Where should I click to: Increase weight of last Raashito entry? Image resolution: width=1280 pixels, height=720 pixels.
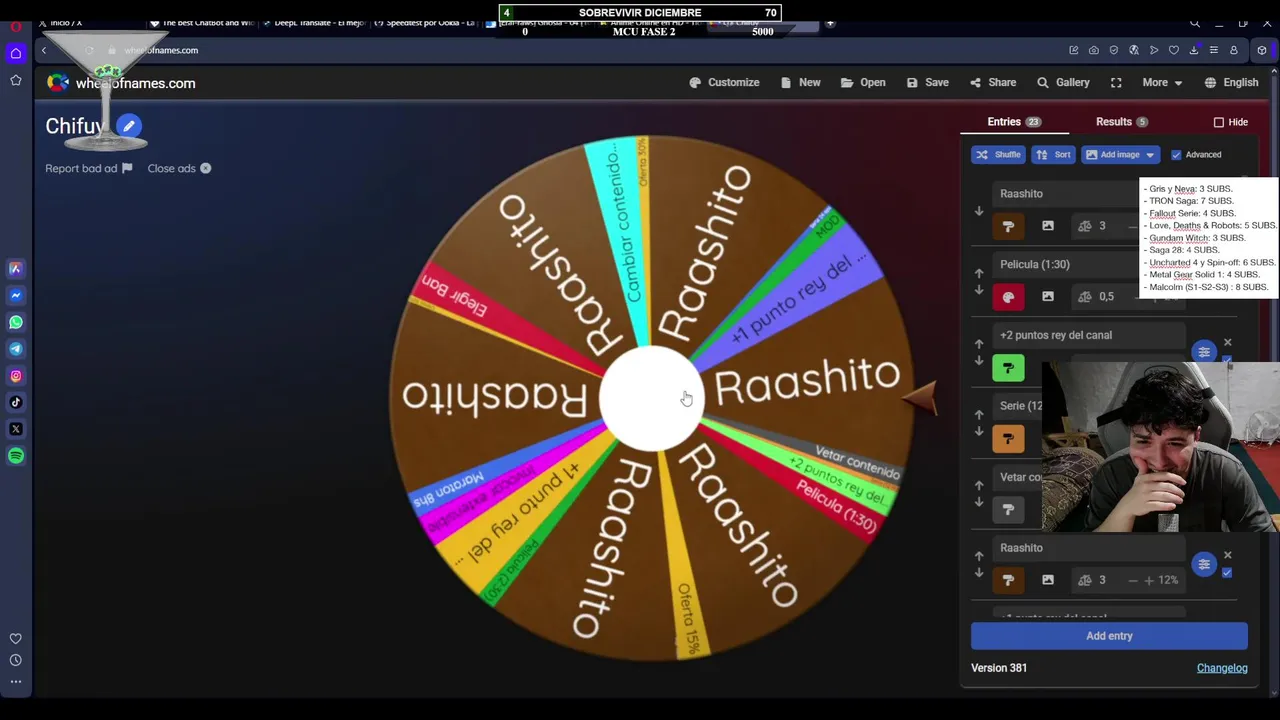tap(1148, 580)
